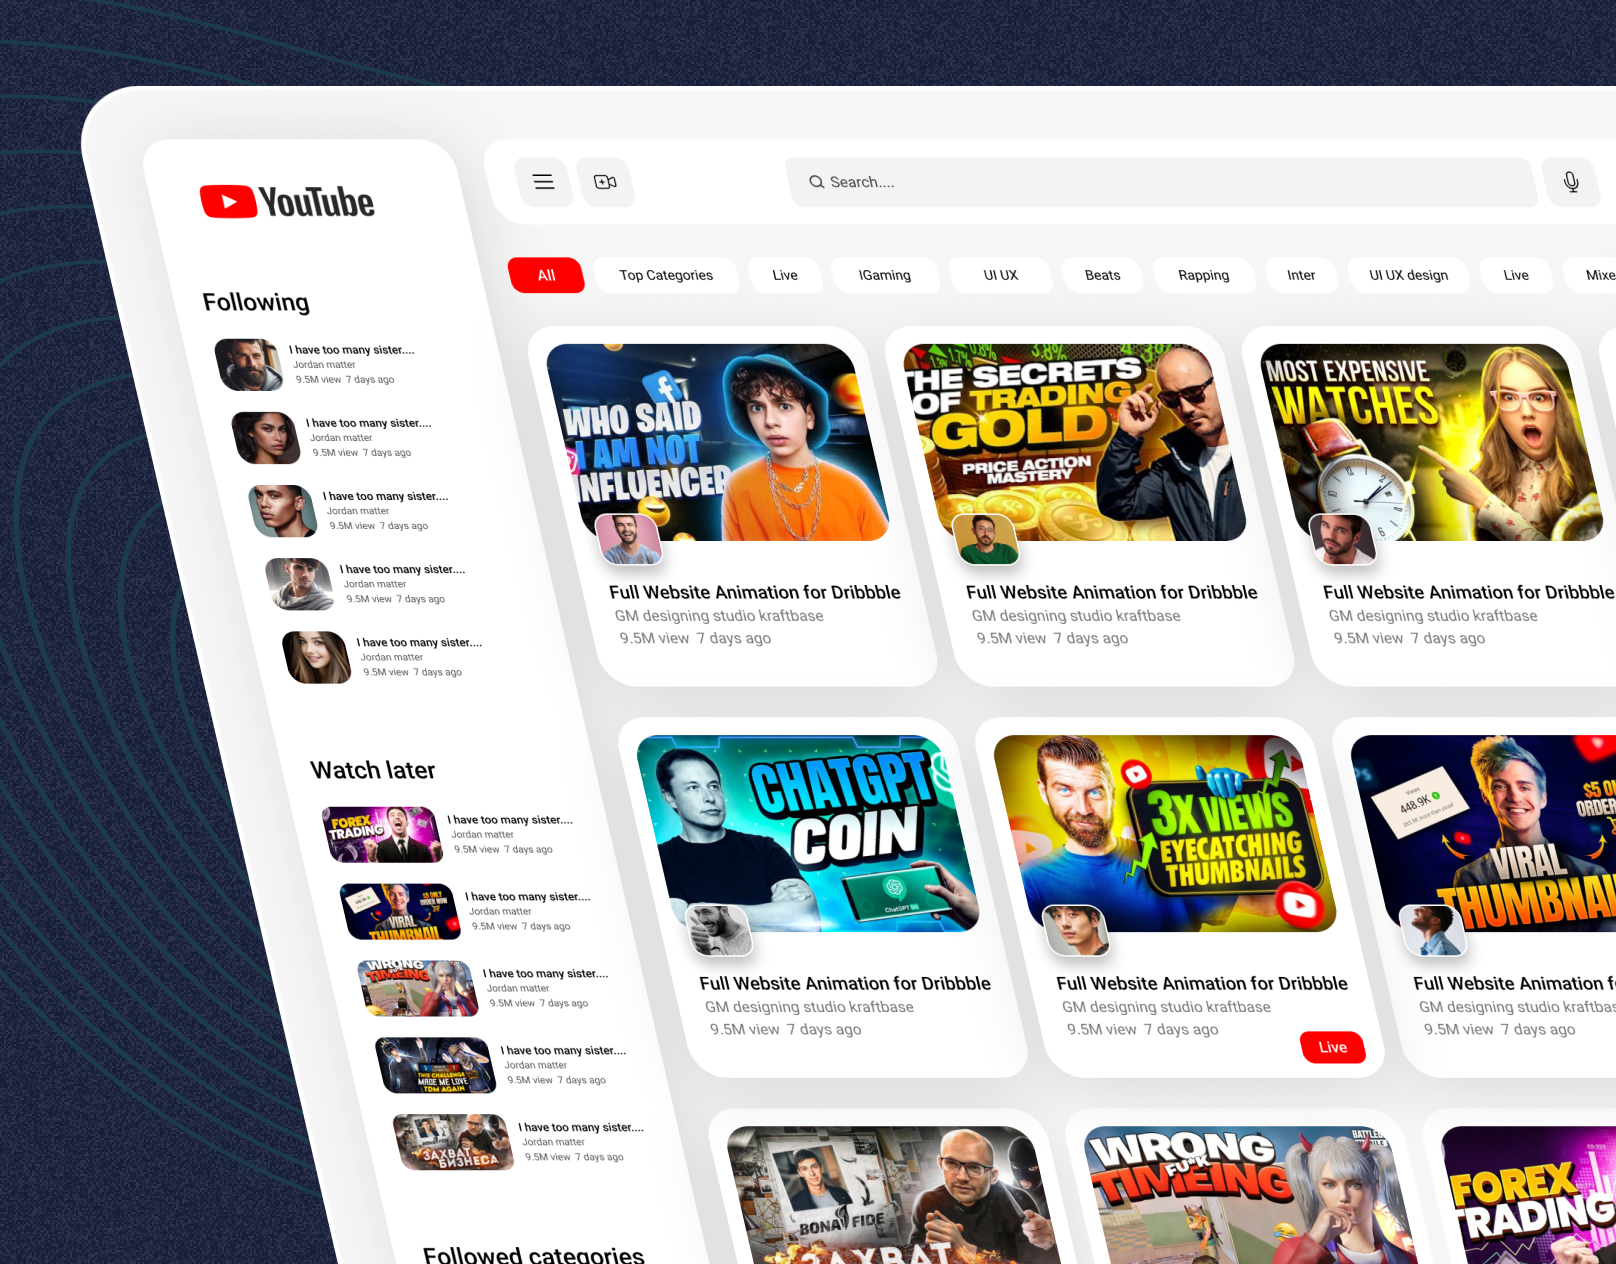Viewport: 1616px width, 1264px height.
Task: Click channel avatar on the Trading Gold card
Action: click(x=985, y=540)
